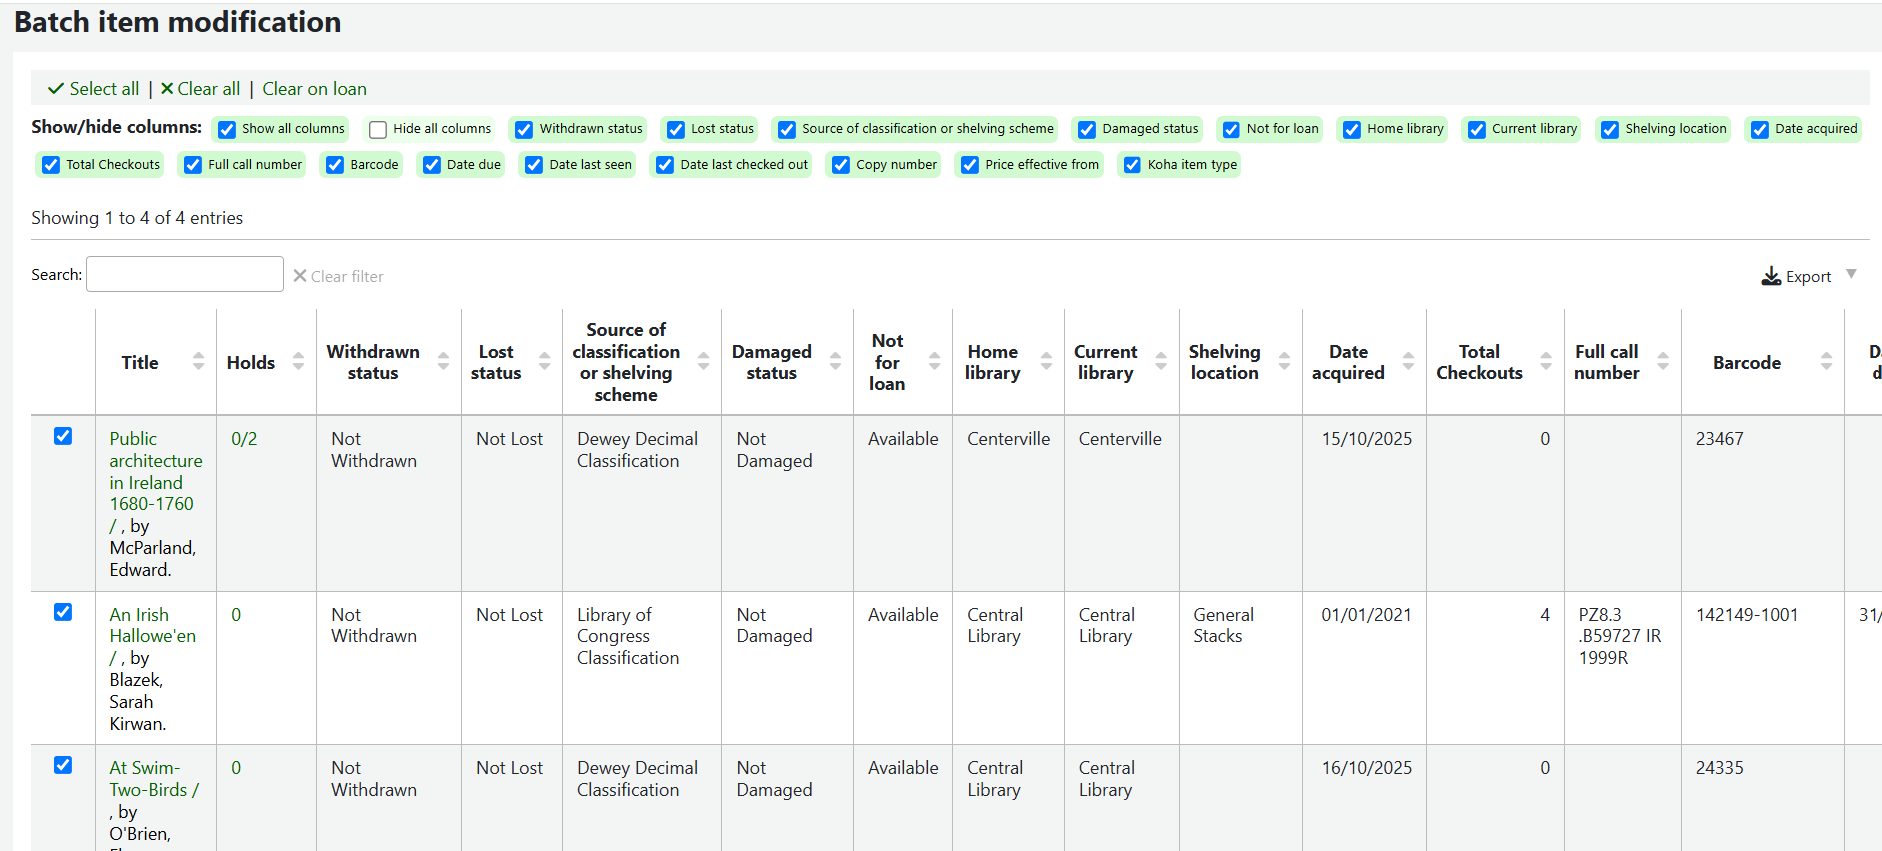Click into the Search input field

[x=185, y=274]
